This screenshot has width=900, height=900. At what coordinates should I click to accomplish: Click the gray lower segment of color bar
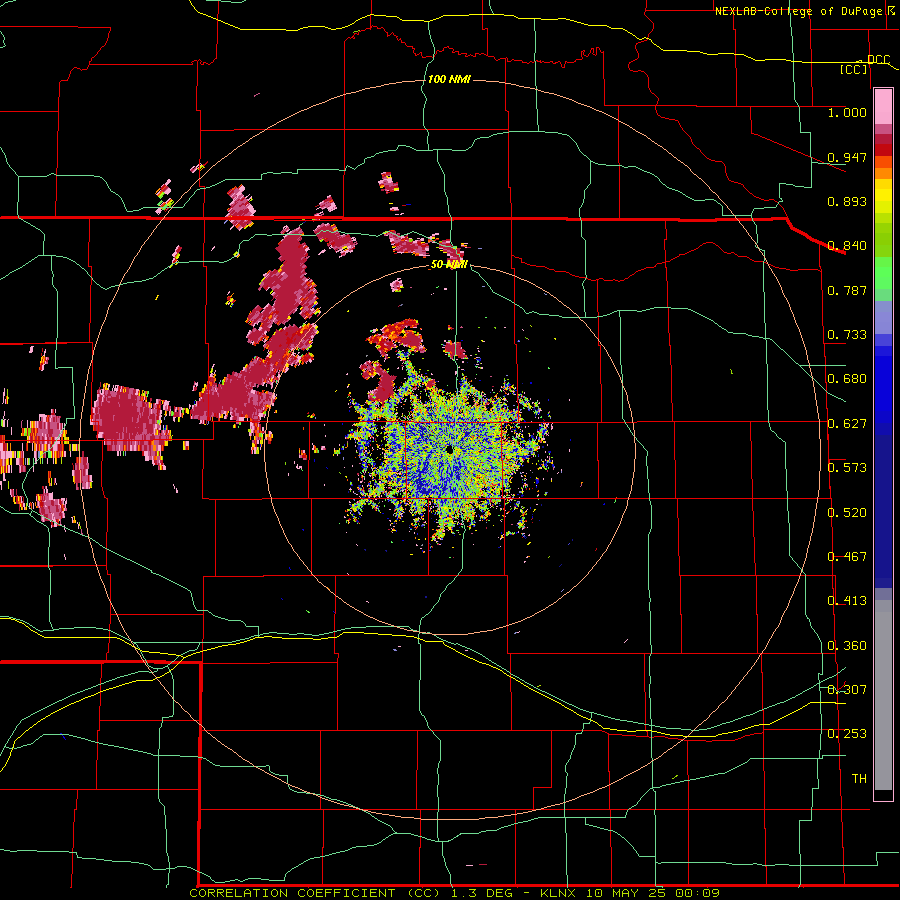883,695
